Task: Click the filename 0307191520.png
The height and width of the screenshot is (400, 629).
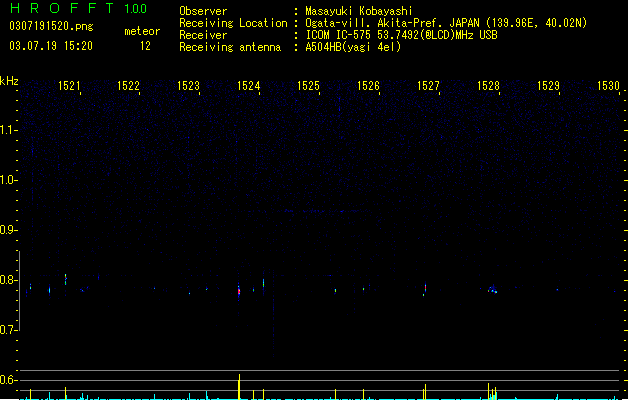Action: [x=51, y=27]
